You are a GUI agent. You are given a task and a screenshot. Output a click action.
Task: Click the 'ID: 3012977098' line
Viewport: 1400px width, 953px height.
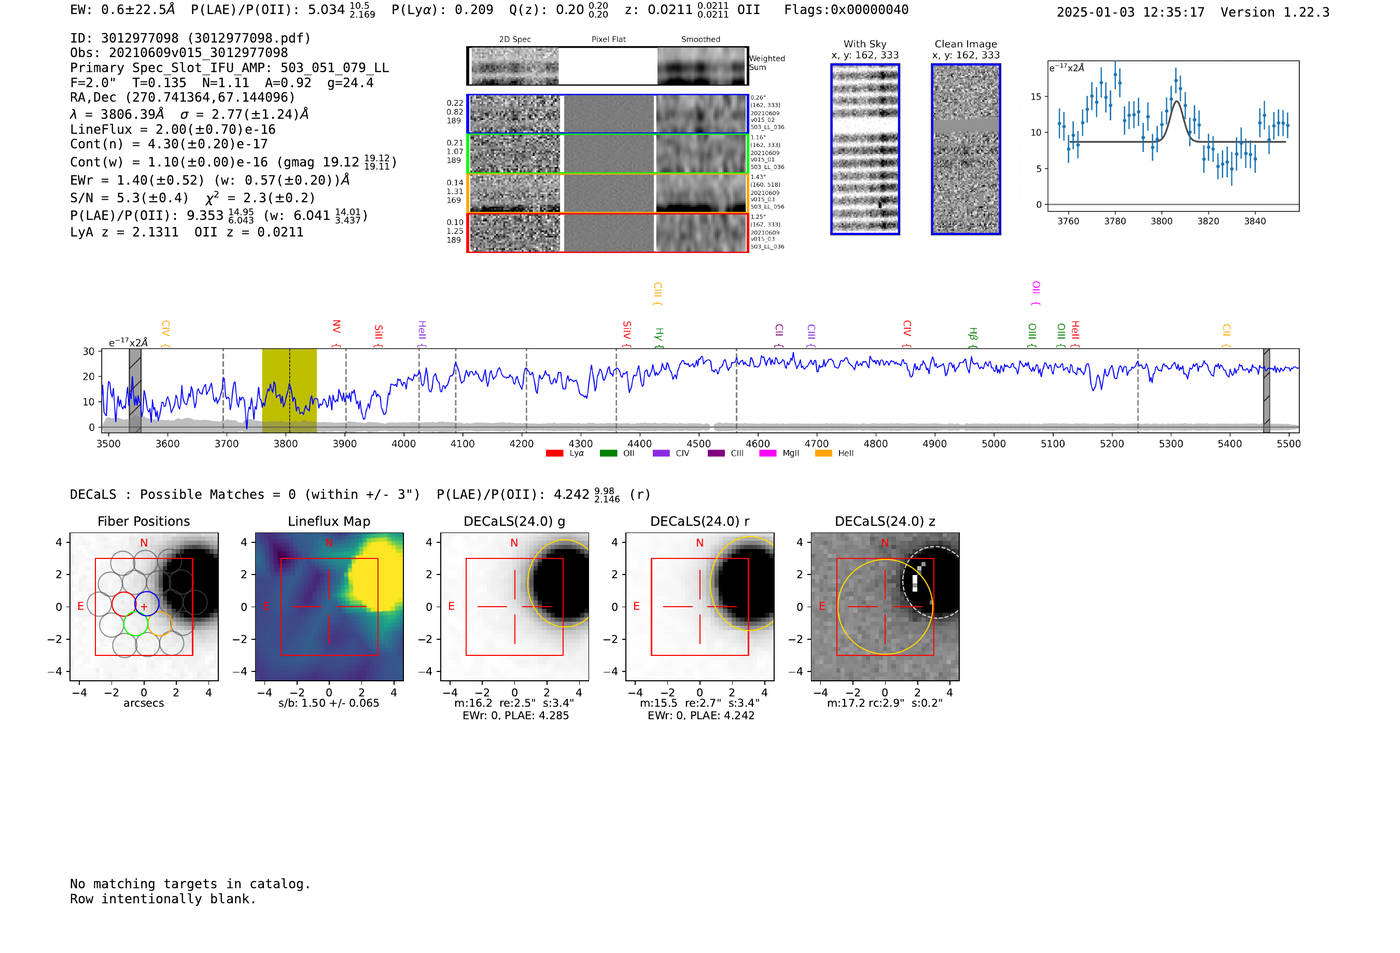tap(190, 38)
